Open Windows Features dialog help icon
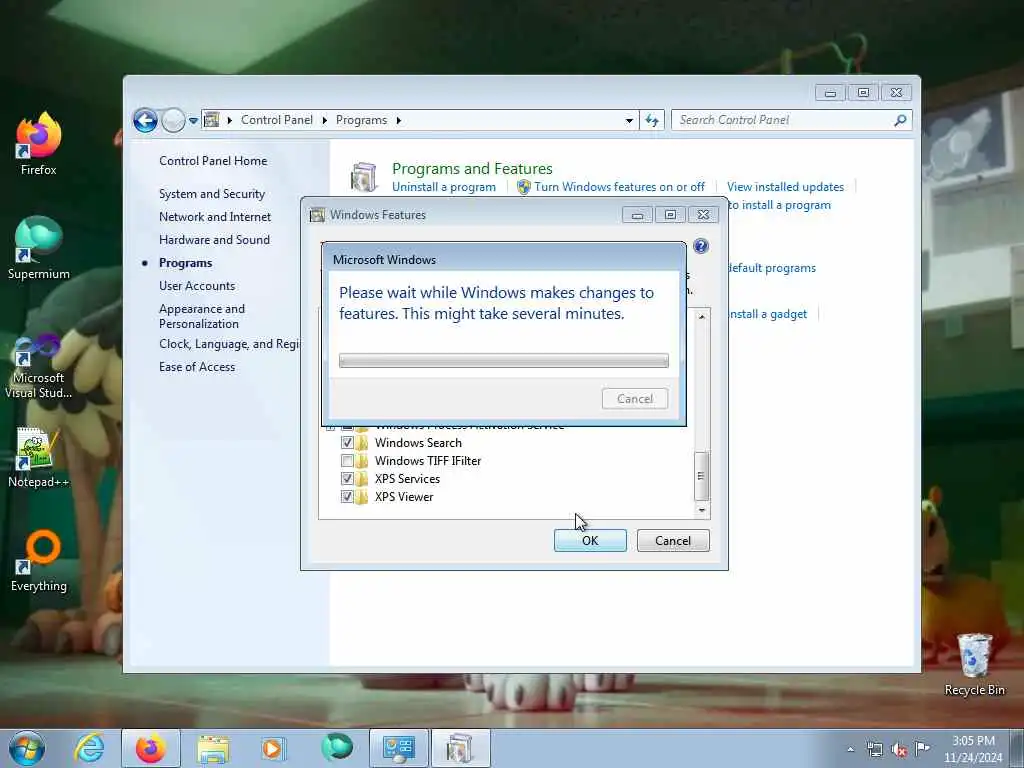This screenshot has width=1024, height=768. pyautogui.click(x=701, y=246)
